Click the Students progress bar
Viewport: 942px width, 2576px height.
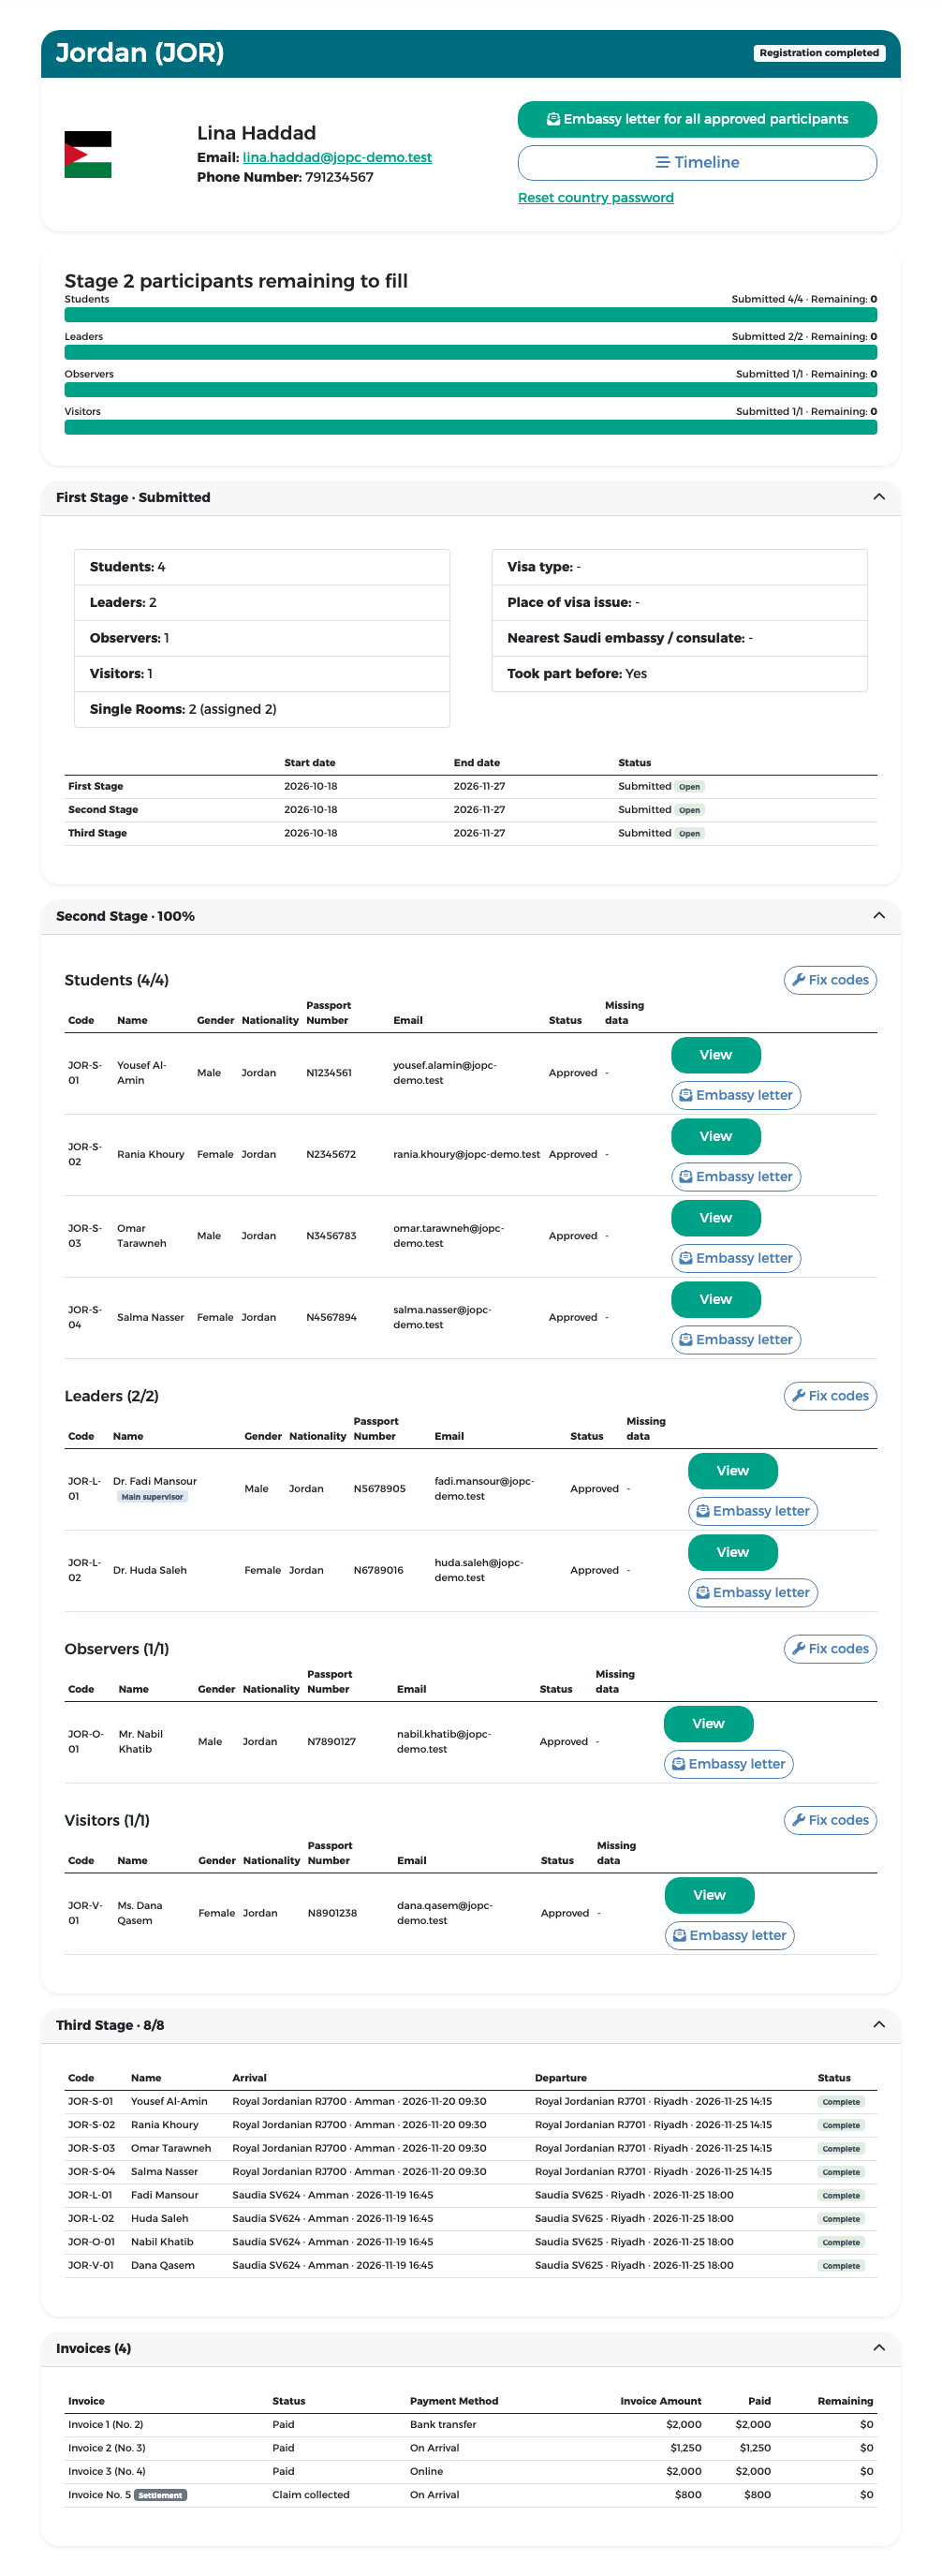[471, 315]
